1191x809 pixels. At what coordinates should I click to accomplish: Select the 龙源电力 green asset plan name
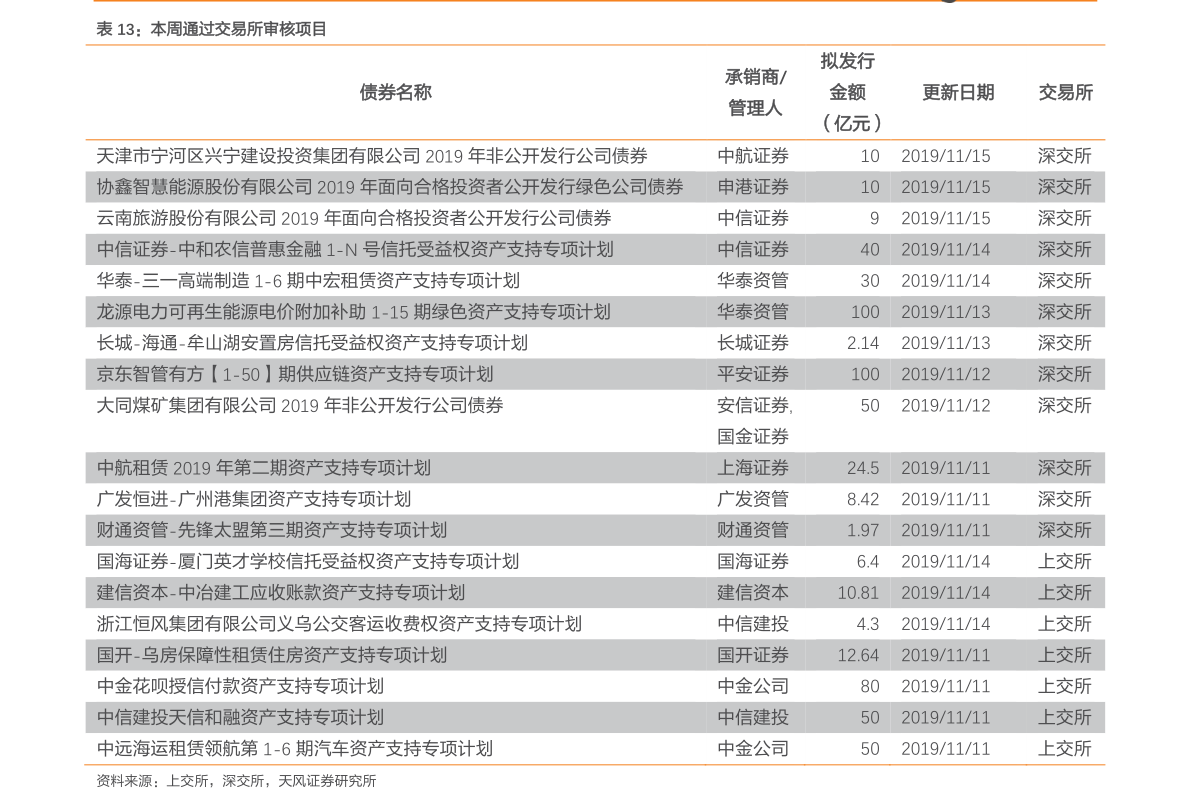(x=353, y=312)
